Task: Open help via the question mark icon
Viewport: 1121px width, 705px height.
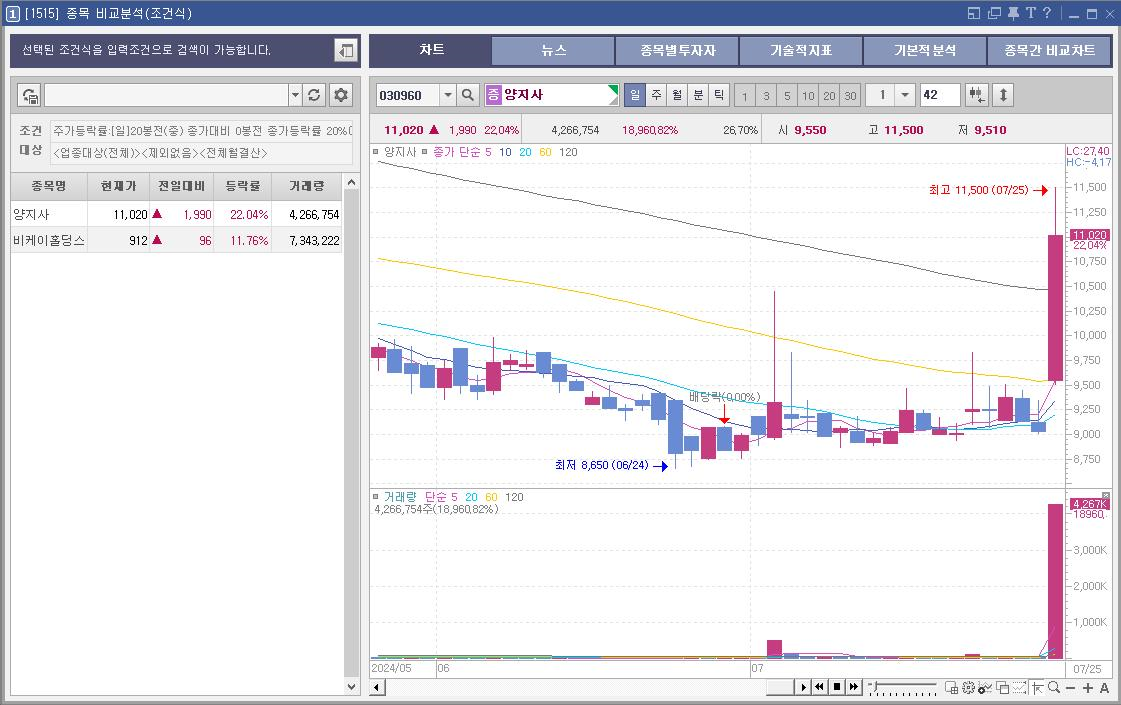Action: (1047, 13)
